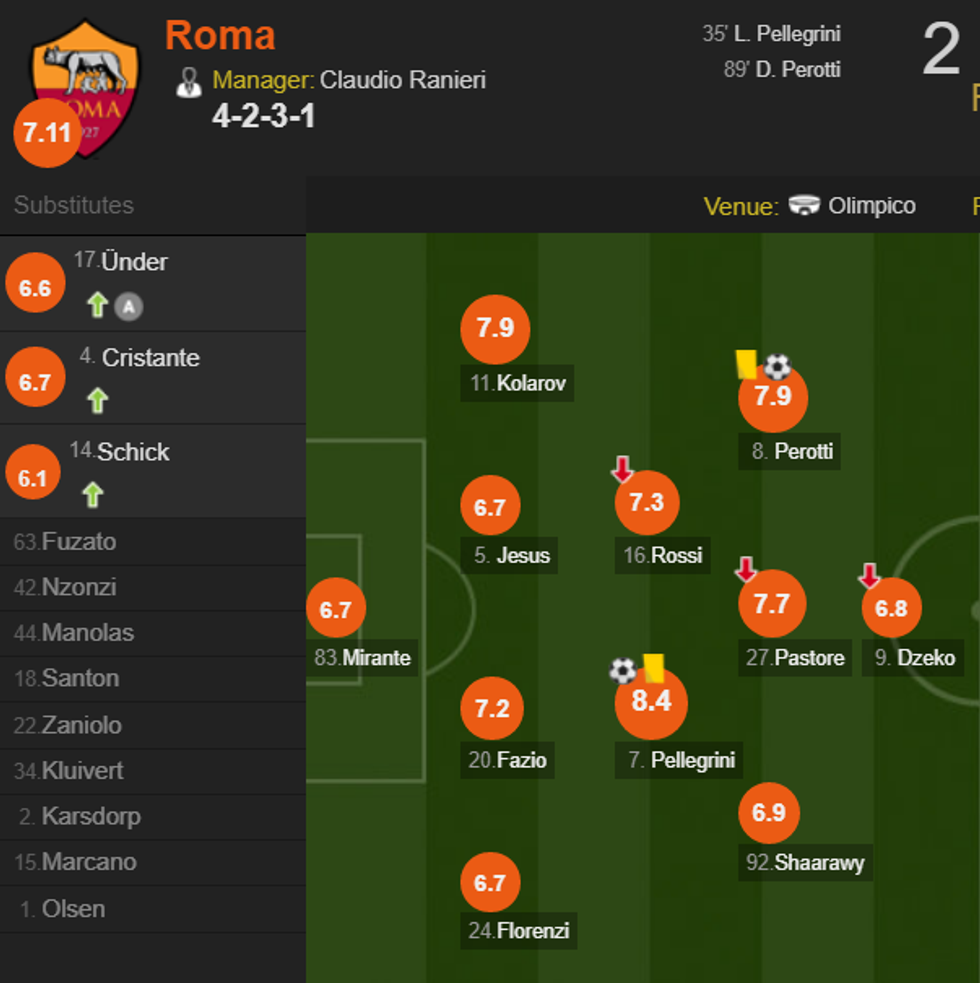Click the Roma team name heading
Viewport: 980px width, 983px height.
coord(220,36)
